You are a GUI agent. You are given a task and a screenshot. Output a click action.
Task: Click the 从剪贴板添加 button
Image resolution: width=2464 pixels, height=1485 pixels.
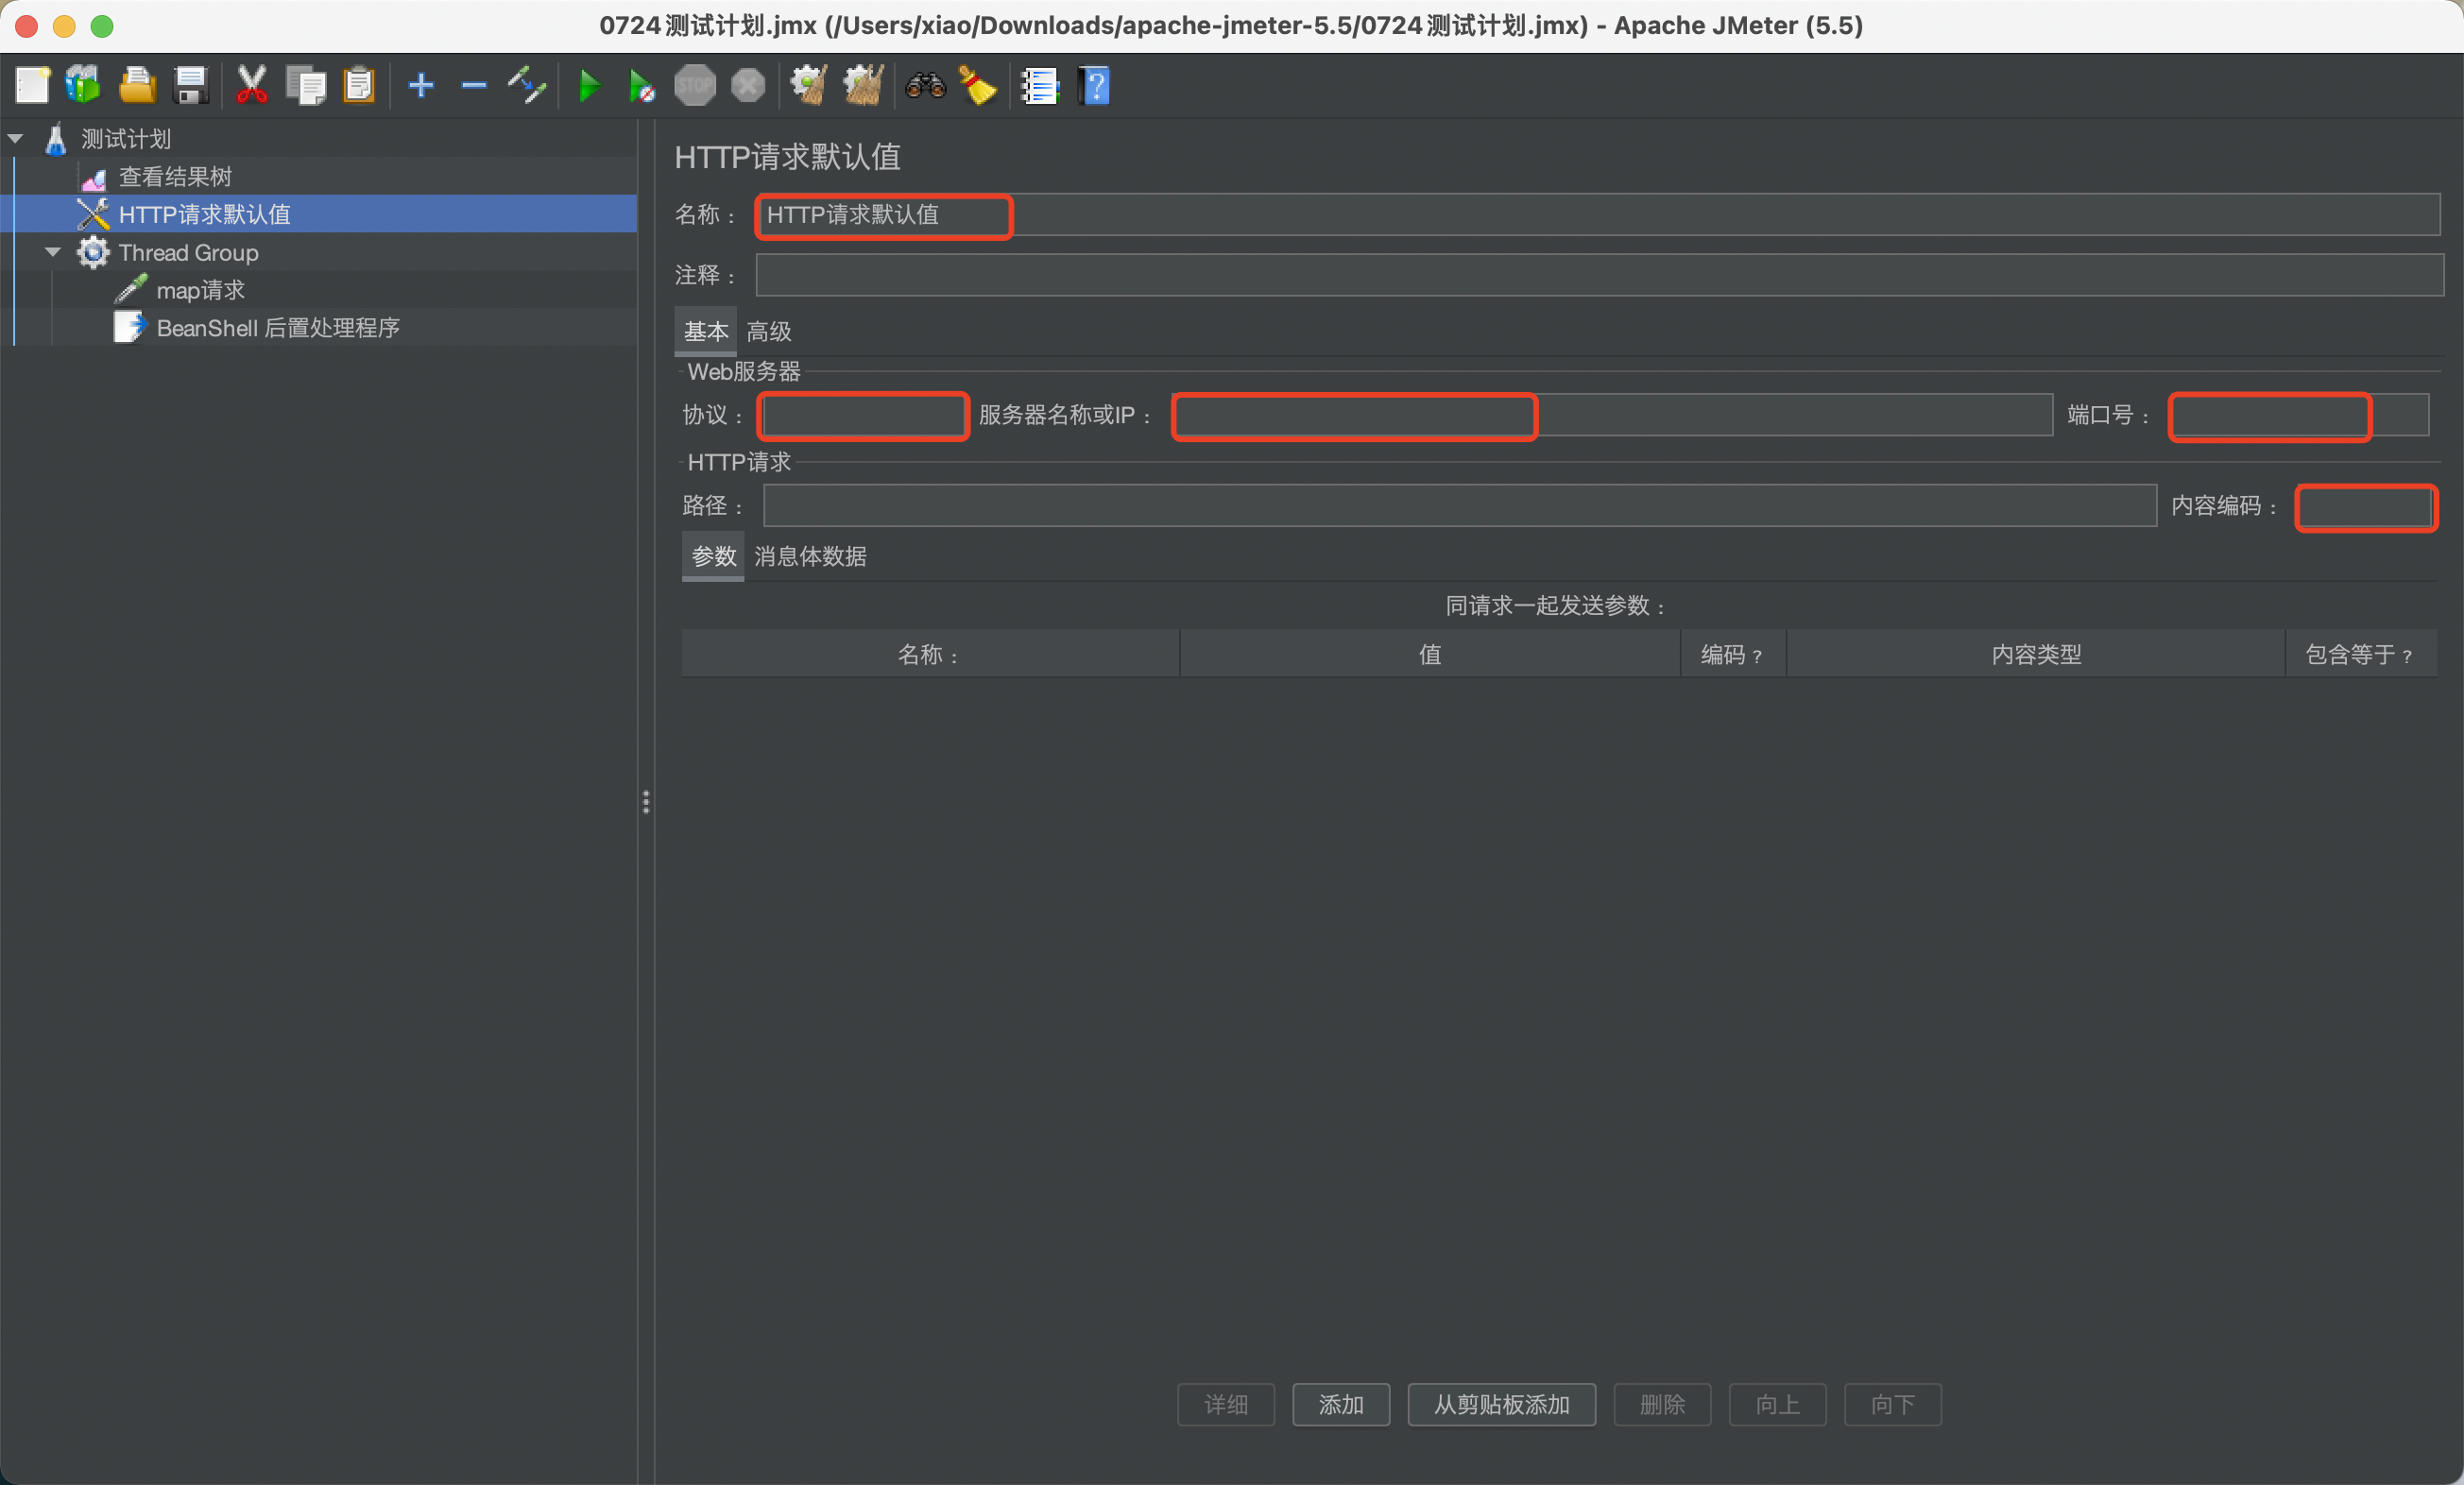1500,1405
